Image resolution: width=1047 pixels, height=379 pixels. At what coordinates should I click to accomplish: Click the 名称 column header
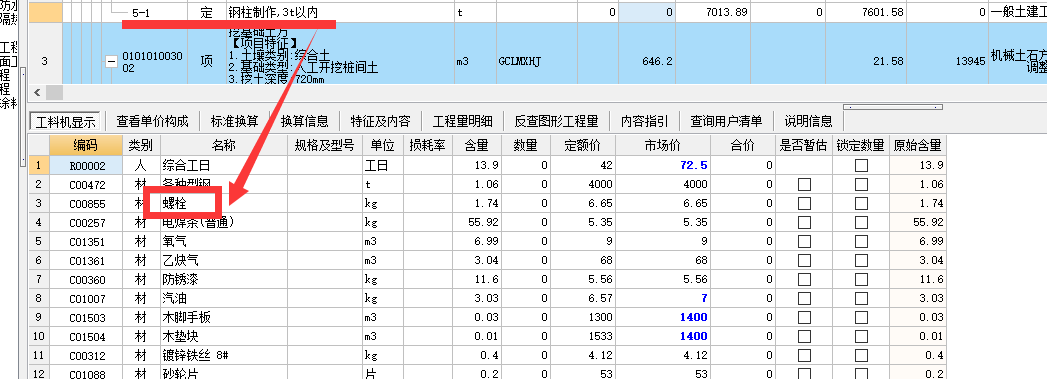(x=224, y=145)
